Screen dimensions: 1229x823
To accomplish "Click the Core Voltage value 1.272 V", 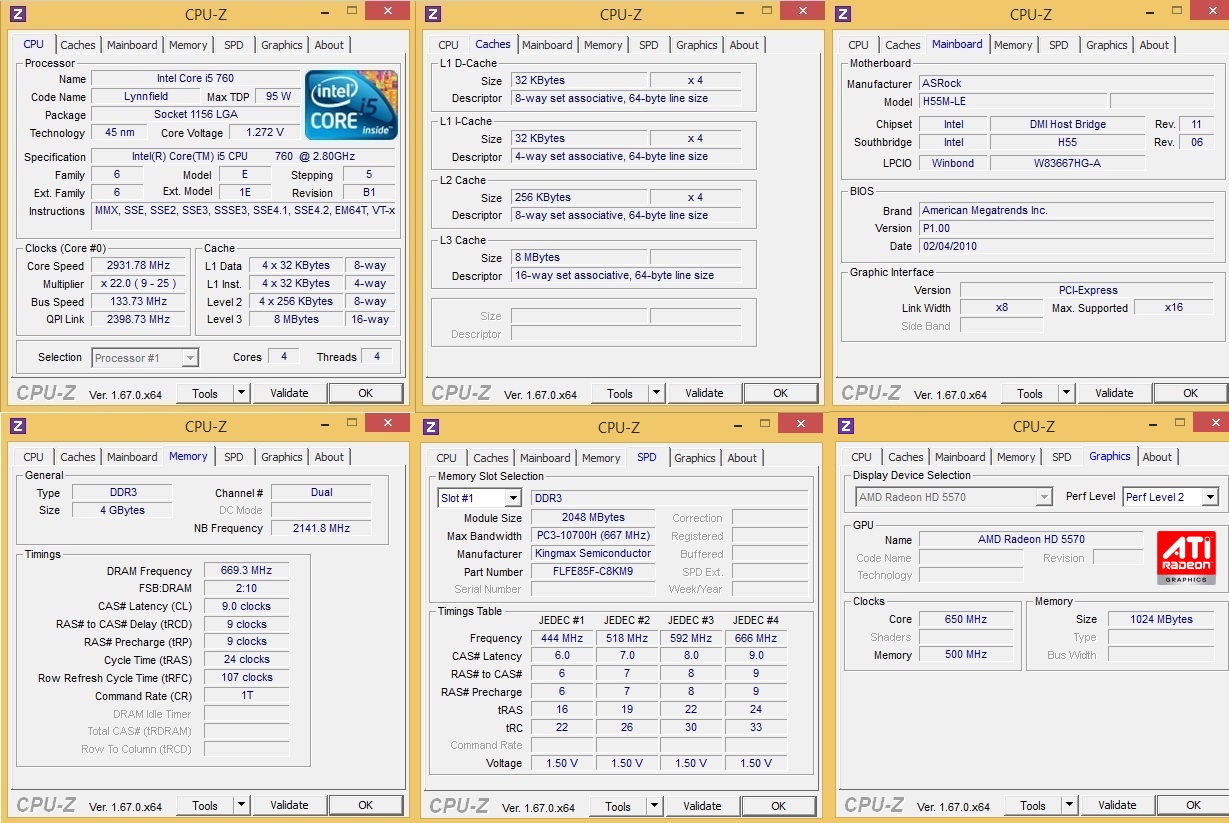I will coord(264,133).
